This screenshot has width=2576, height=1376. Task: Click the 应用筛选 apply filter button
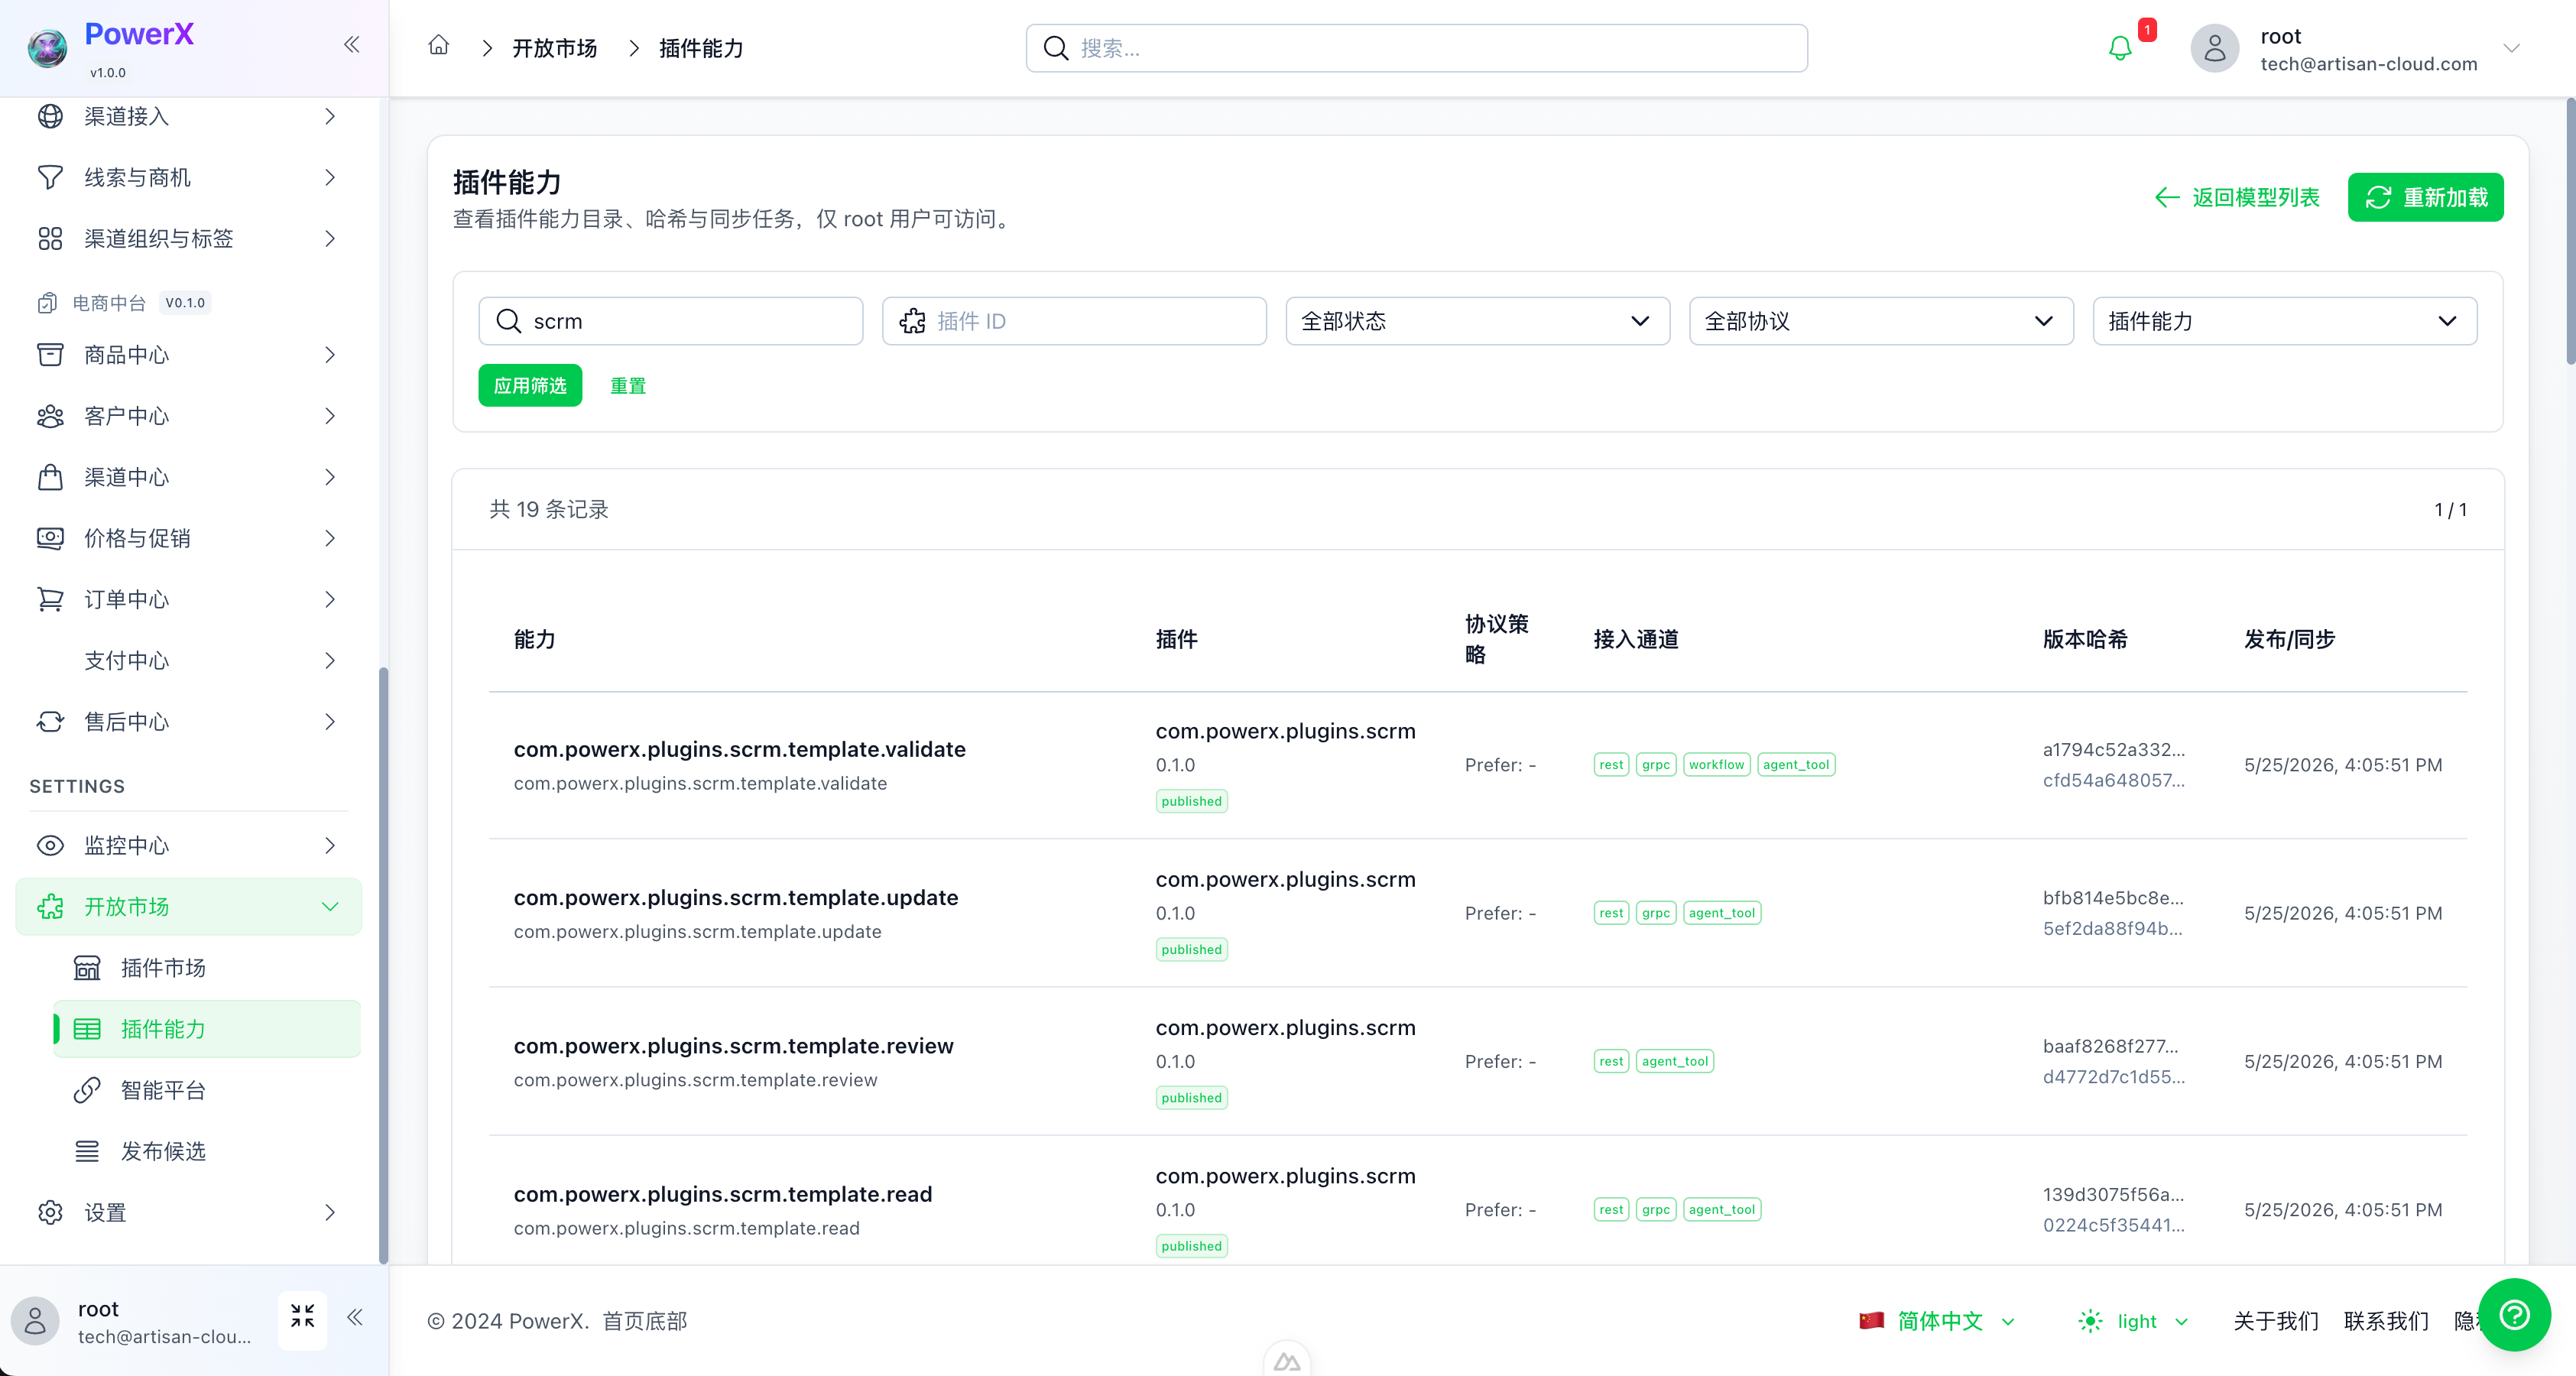point(529,385)
